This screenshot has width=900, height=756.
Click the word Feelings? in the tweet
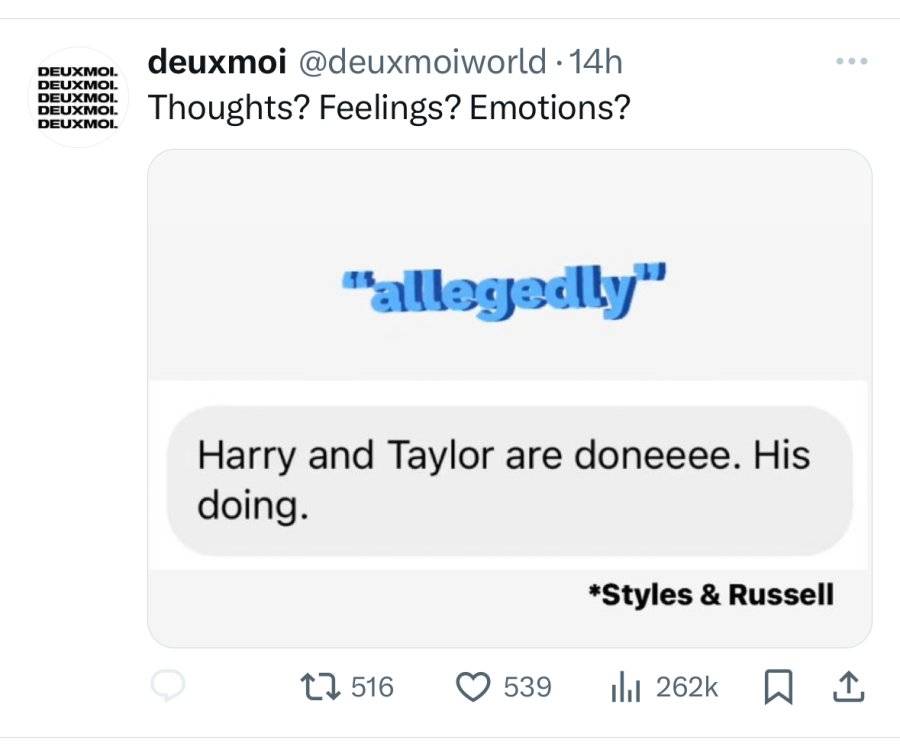[390, 108]
